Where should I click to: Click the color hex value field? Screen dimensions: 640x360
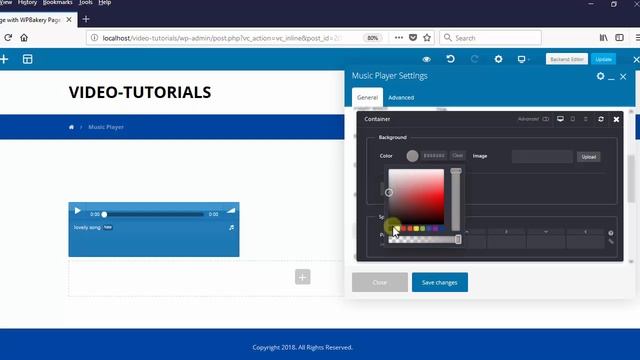(434, 156)
